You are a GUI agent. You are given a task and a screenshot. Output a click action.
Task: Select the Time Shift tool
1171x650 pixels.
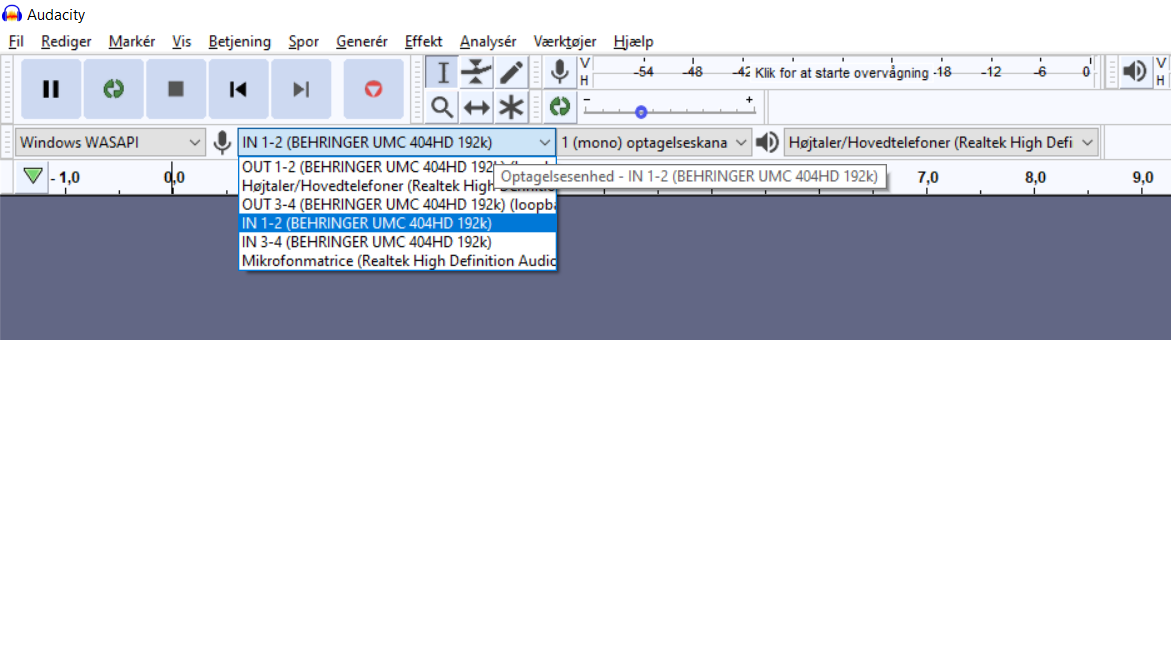[476, 107]
